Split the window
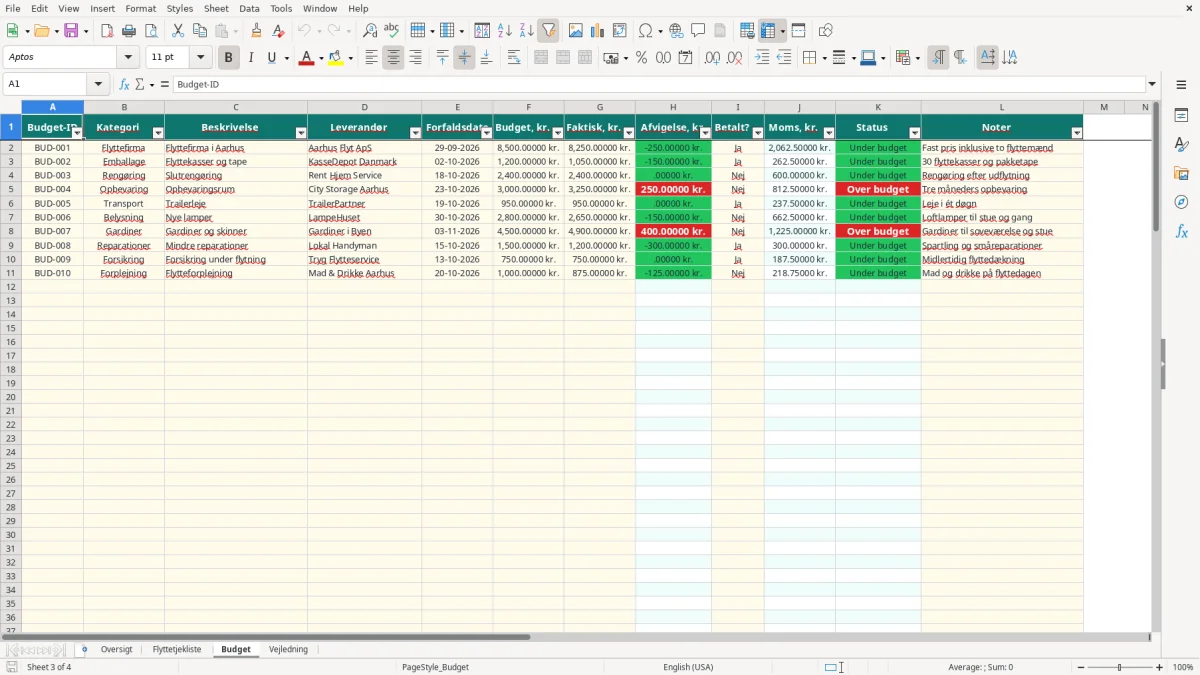This screenshot has width=1200, height=675. (798, 31)
